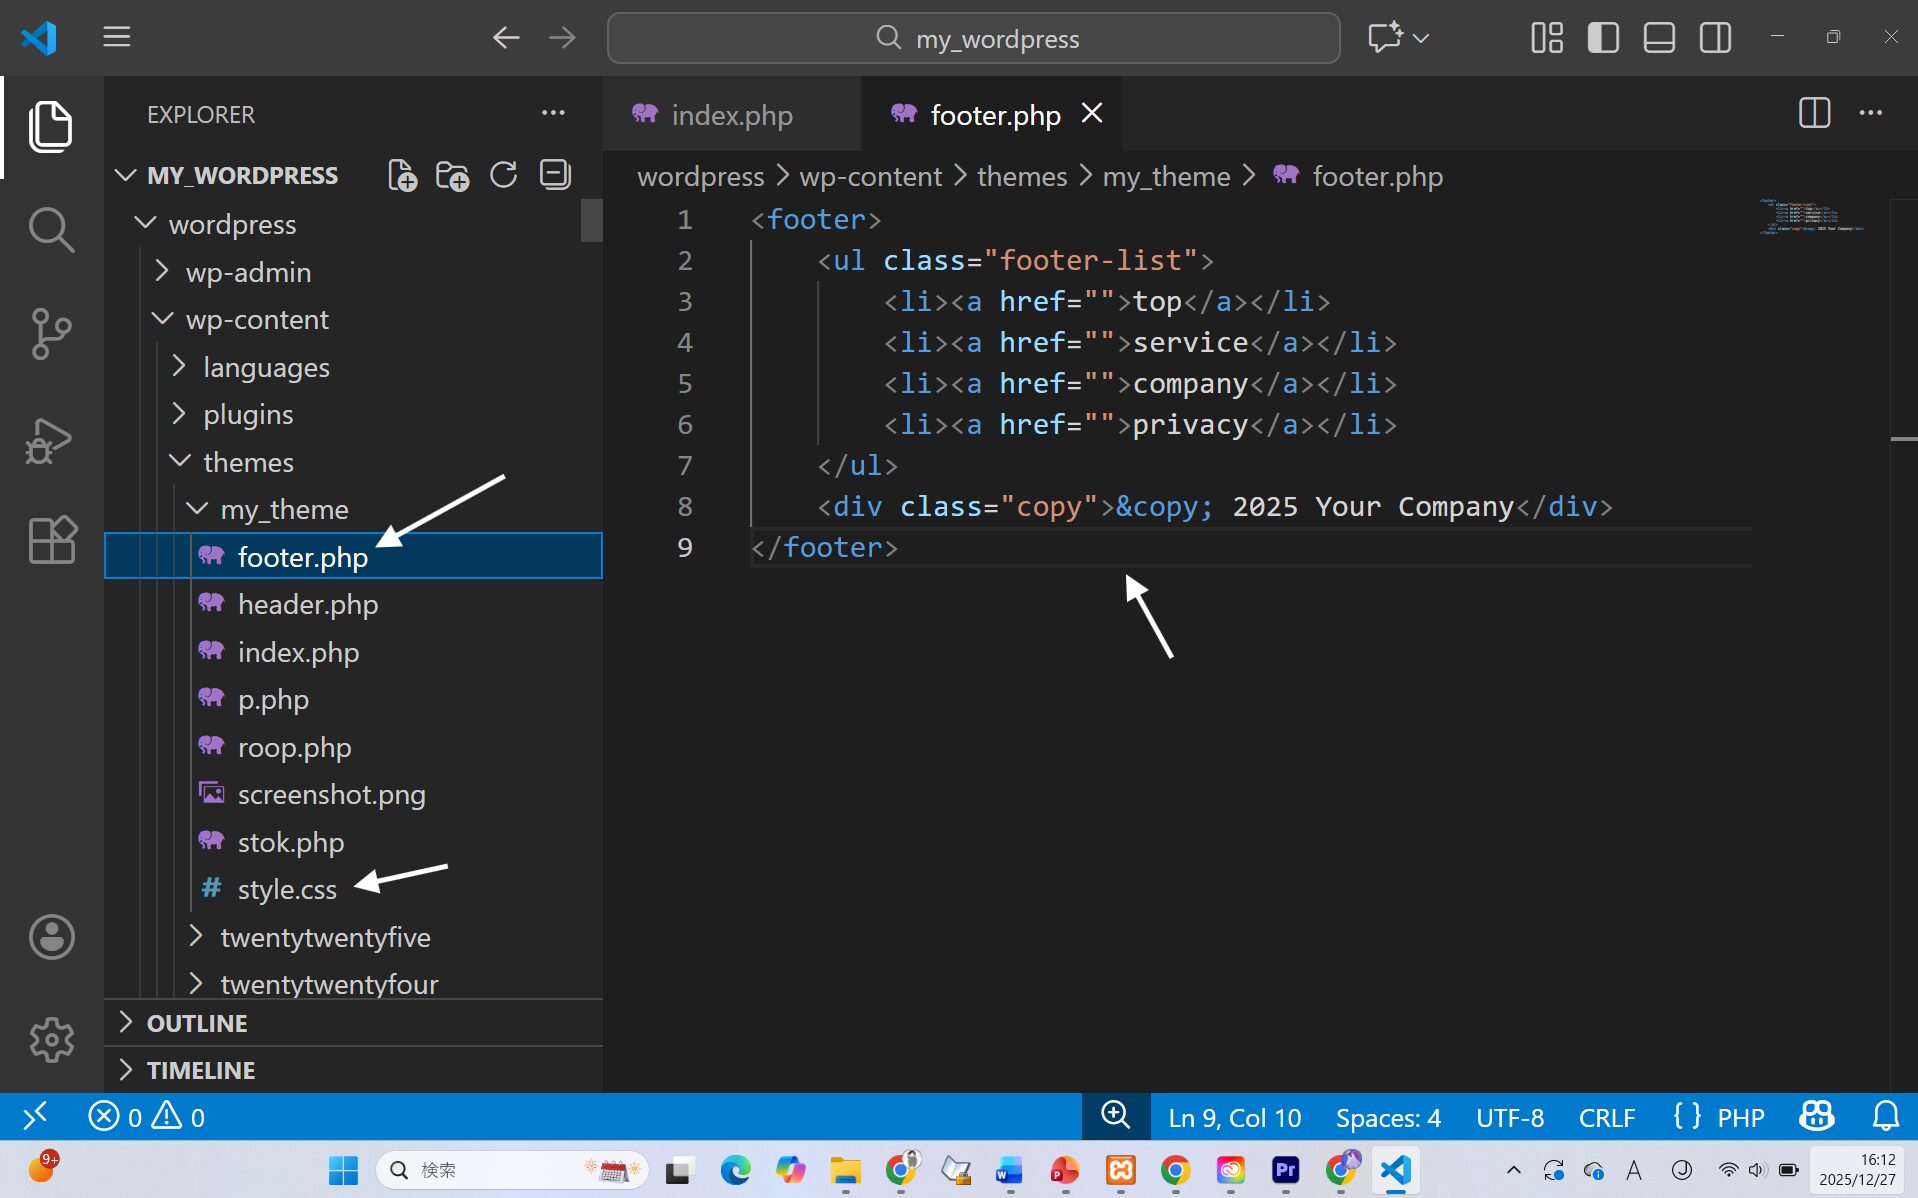This screenshot has height=1198, width=1918.
Task: Switch to the index.php tab
Action: pyautogui.click(x=731, y=115)
